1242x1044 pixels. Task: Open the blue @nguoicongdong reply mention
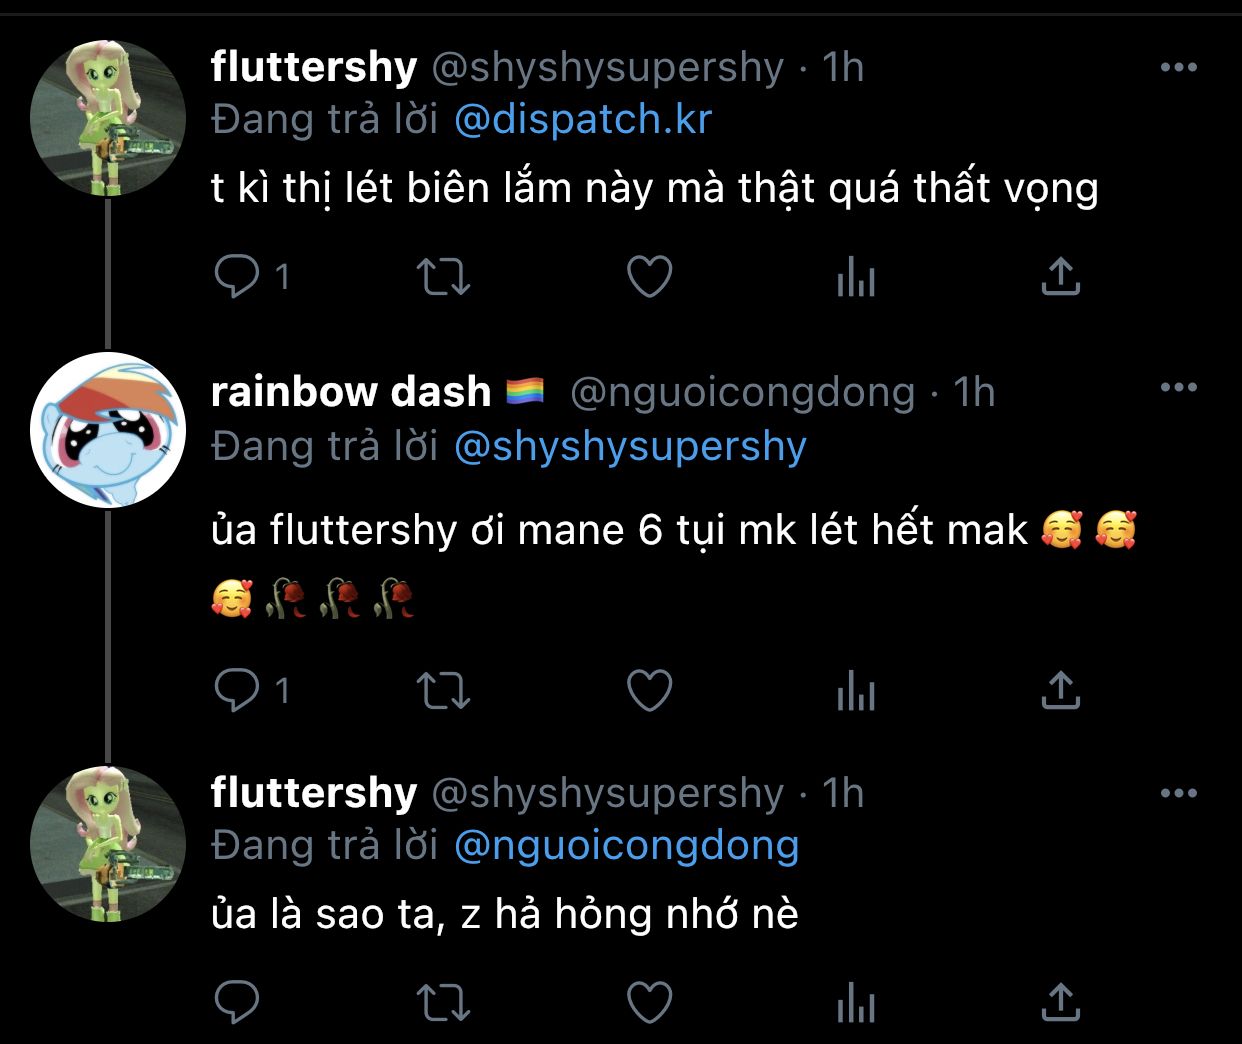click(626, 846)
